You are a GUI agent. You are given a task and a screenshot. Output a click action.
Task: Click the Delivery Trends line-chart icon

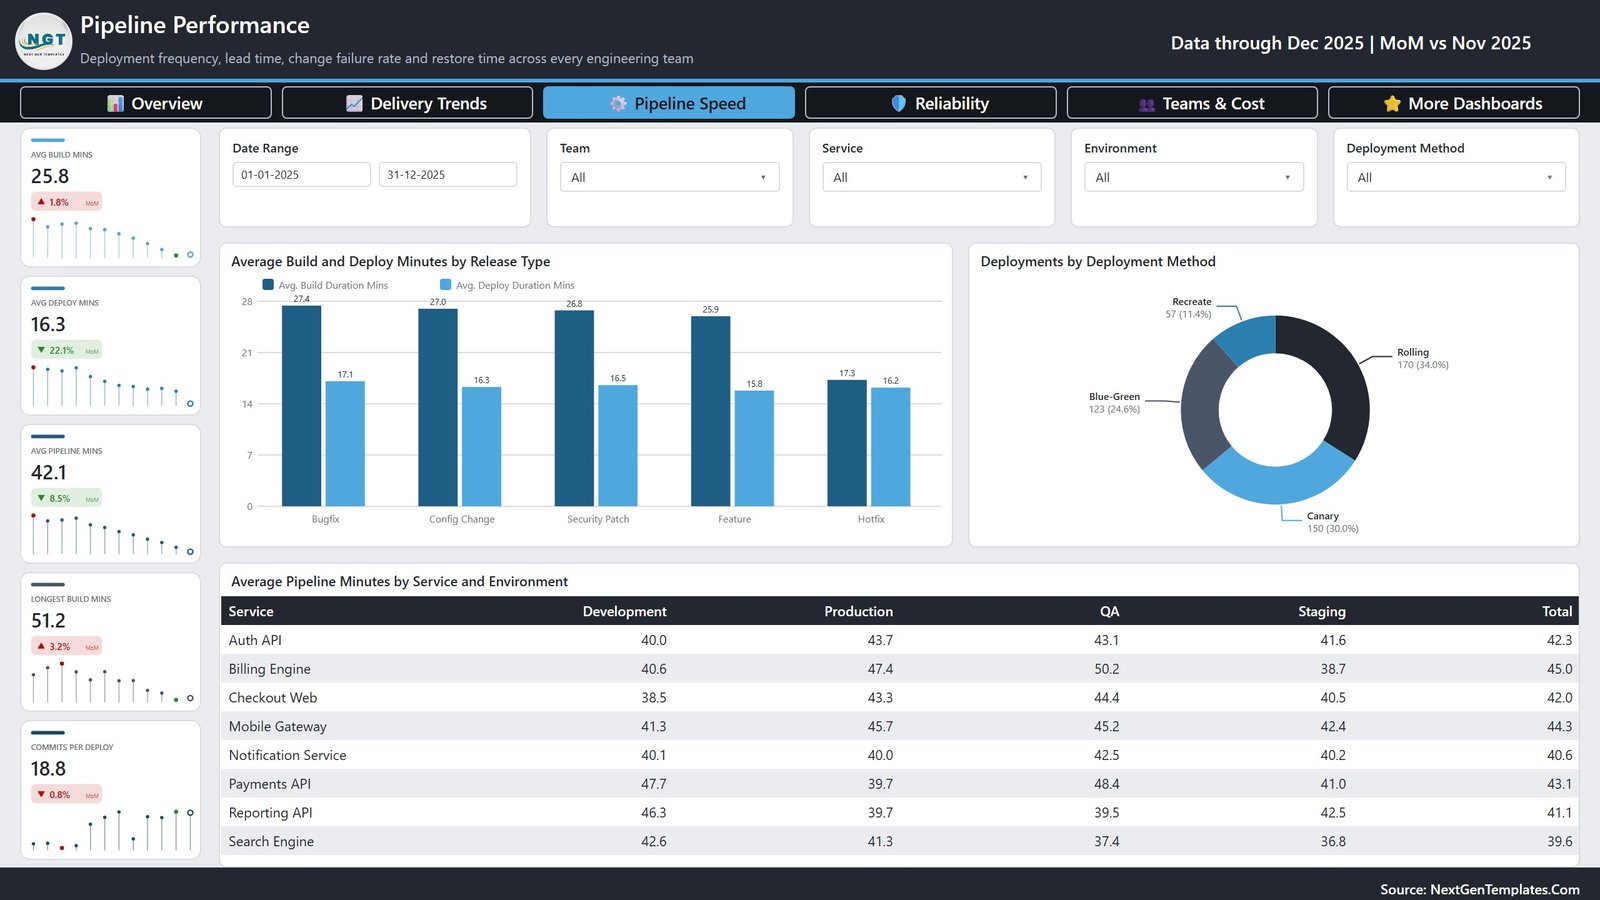tap(354, 103)
